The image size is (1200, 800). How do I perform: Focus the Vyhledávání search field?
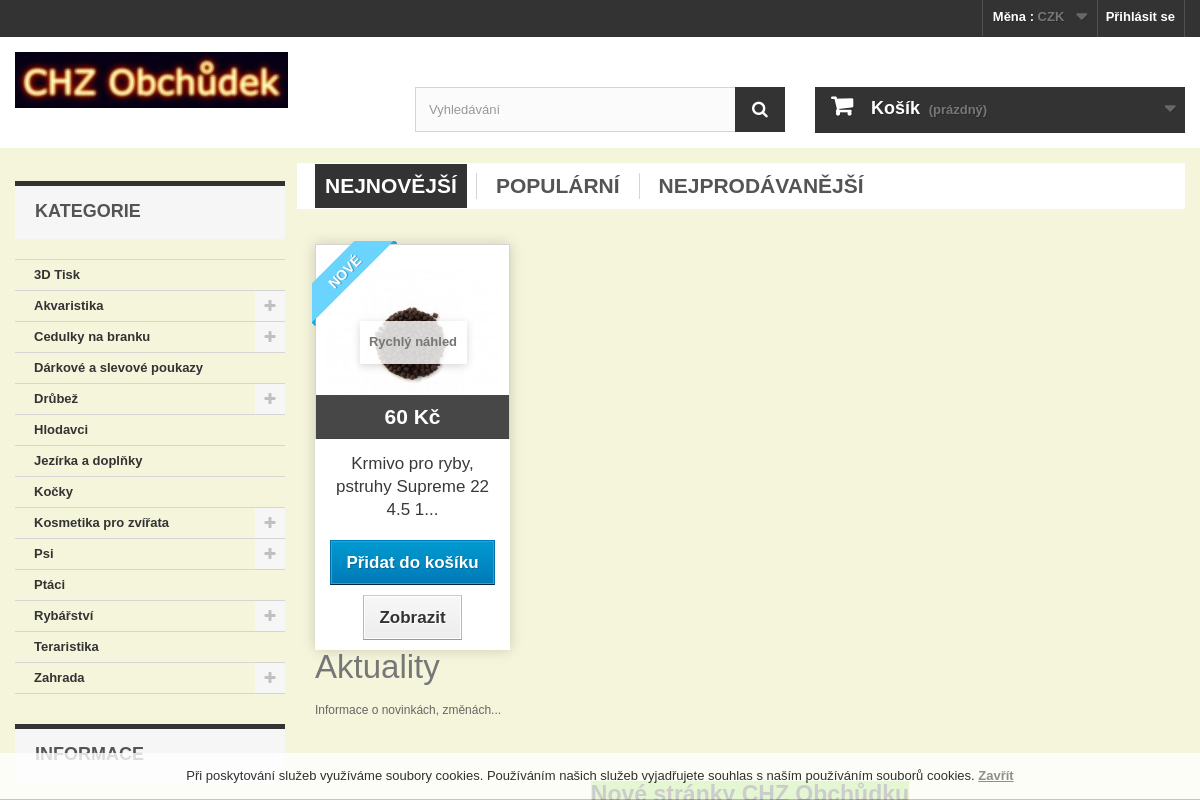pyautogui.click(x=575, y=110)
